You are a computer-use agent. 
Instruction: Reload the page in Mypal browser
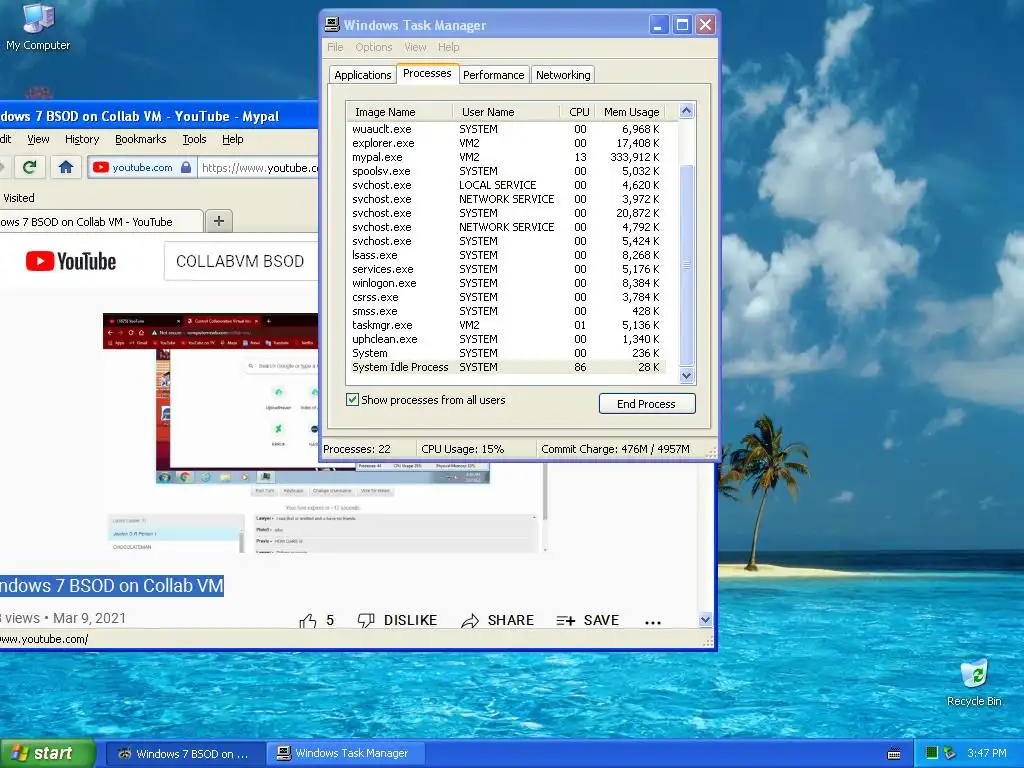29,167
